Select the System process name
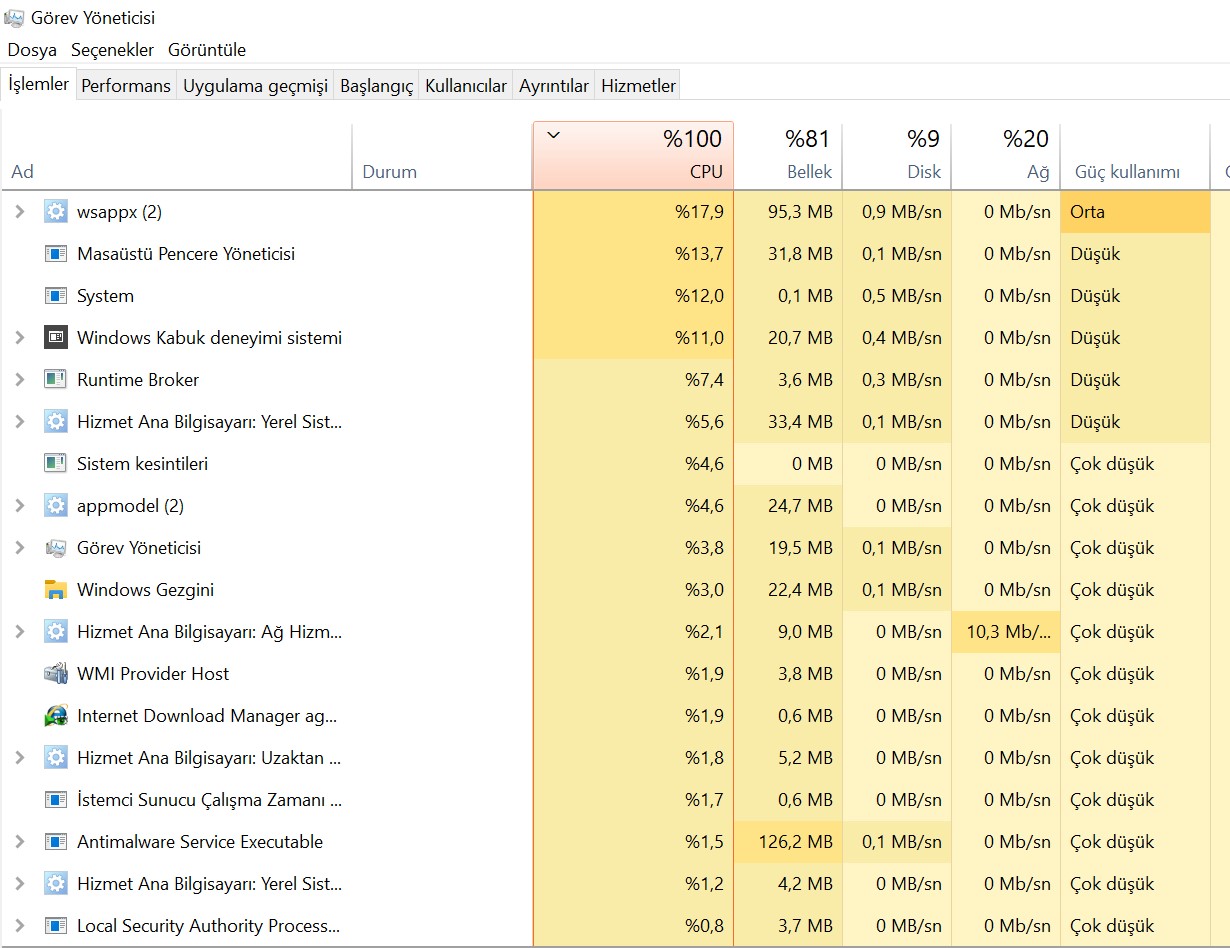The width and height of the screenshot is (1230, 948). click(x=105, y=296)
